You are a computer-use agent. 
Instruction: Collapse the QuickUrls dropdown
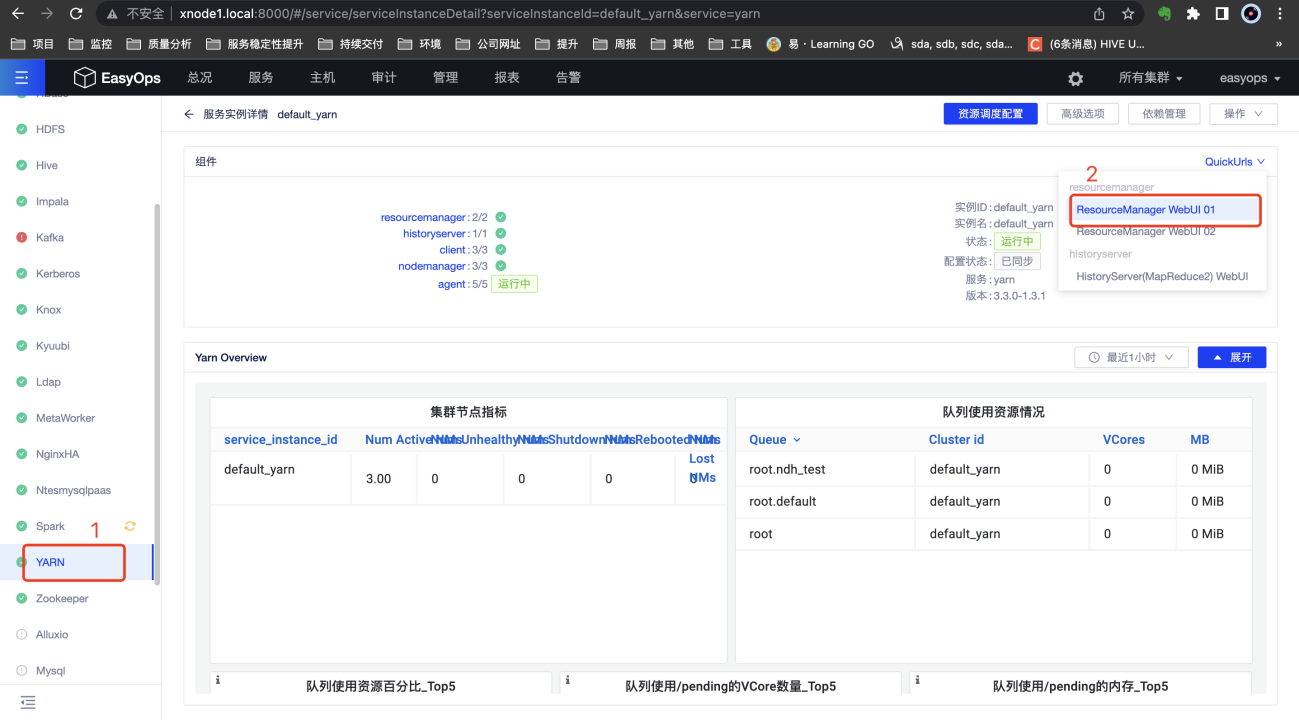click(x=1235, y=162)
